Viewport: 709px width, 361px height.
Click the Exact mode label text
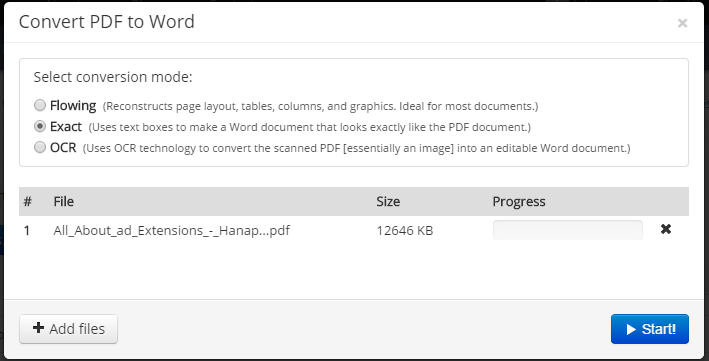[x=66, y=127]
